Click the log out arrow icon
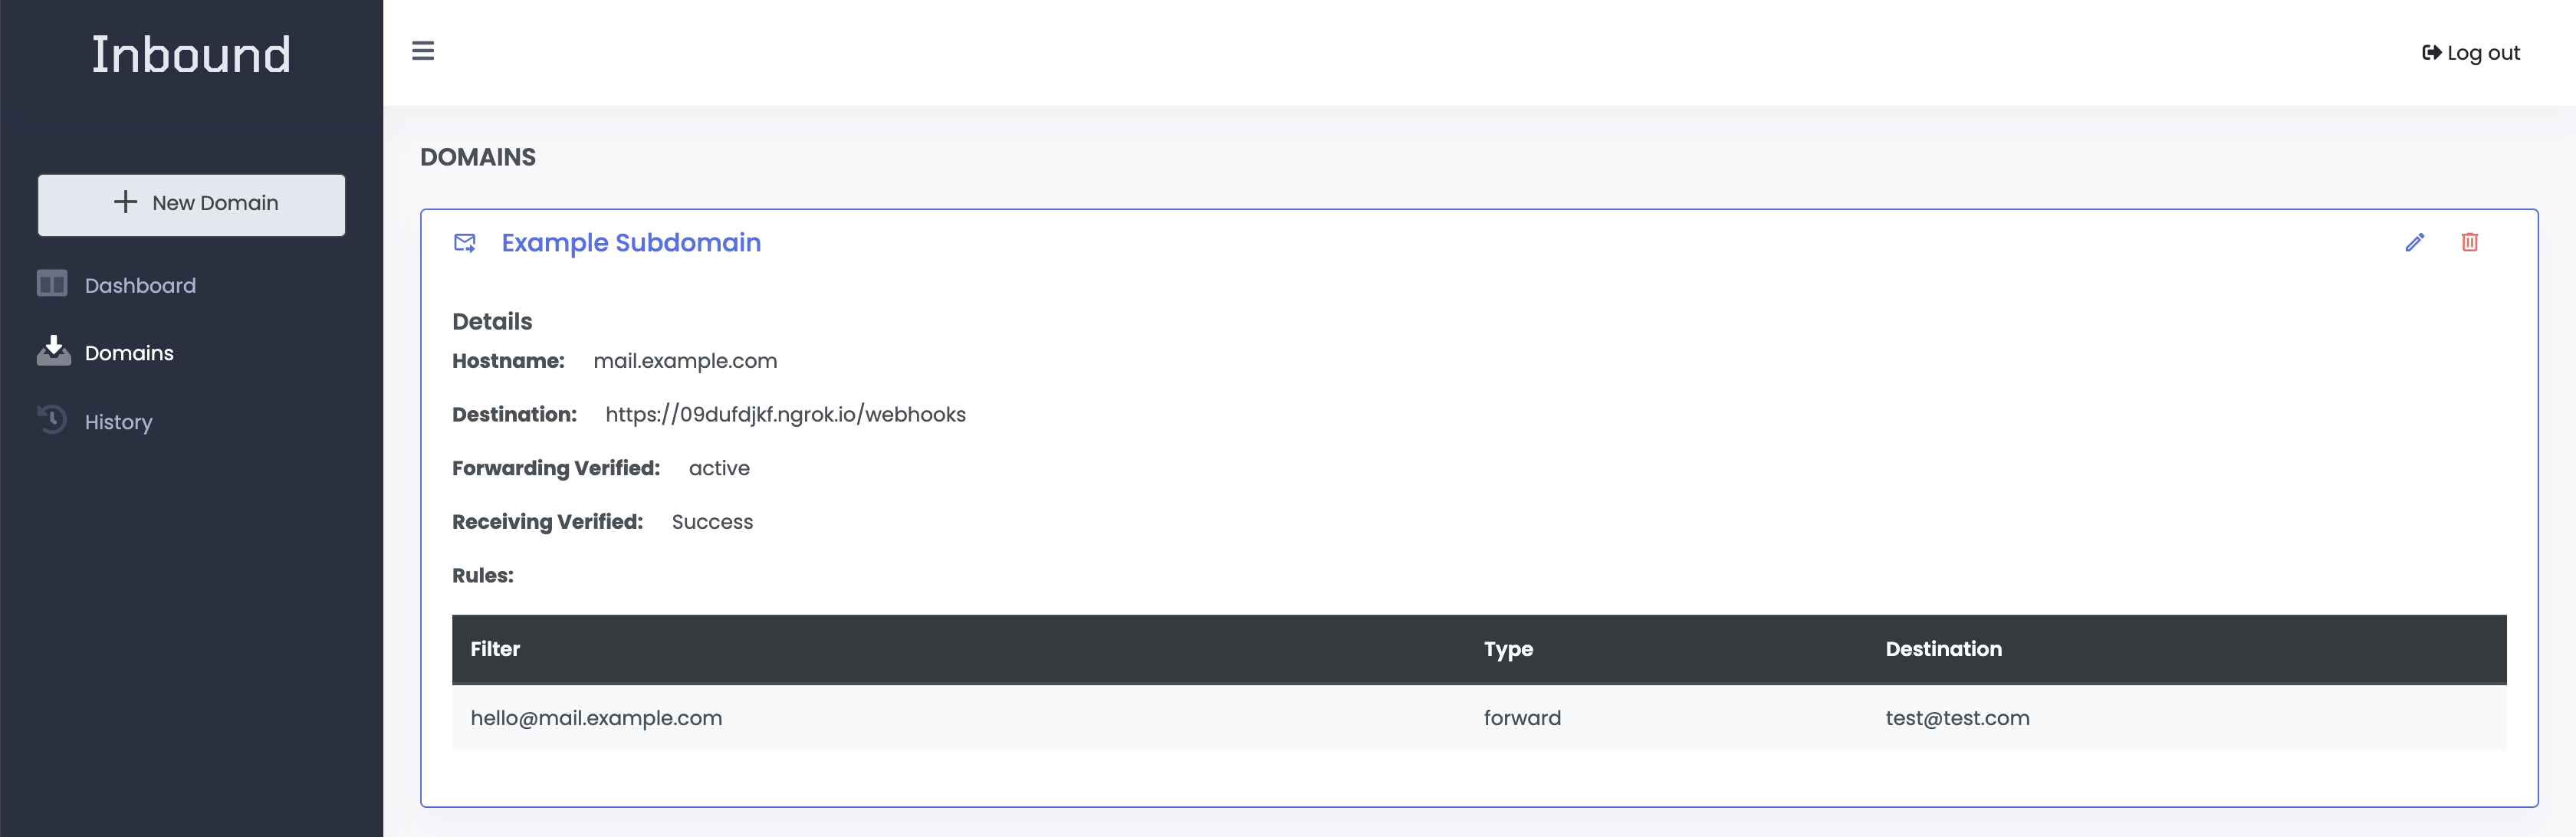Image resolution: width=2576 pixels, height=837 pixels. tap(2431, 53)
